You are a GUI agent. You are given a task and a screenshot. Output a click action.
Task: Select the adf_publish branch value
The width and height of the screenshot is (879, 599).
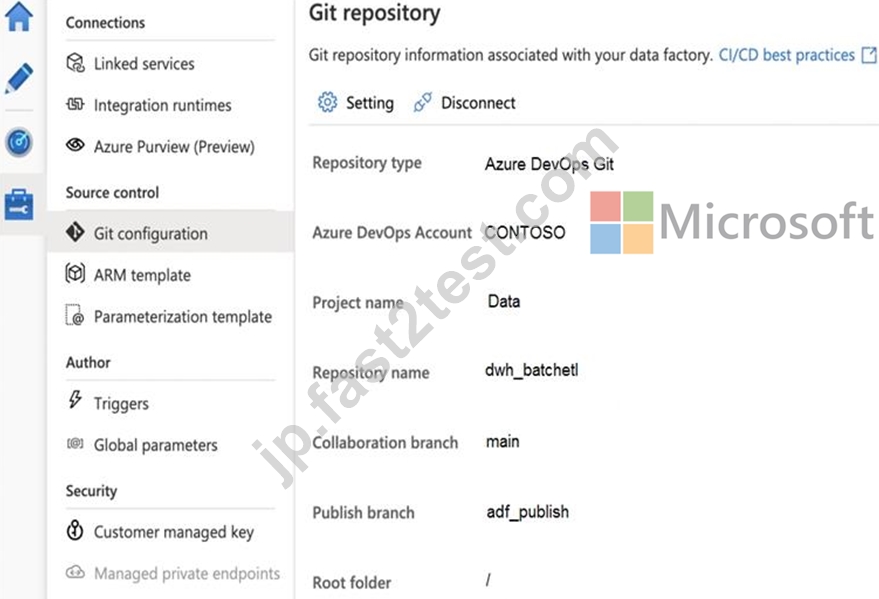click(528, 512)
